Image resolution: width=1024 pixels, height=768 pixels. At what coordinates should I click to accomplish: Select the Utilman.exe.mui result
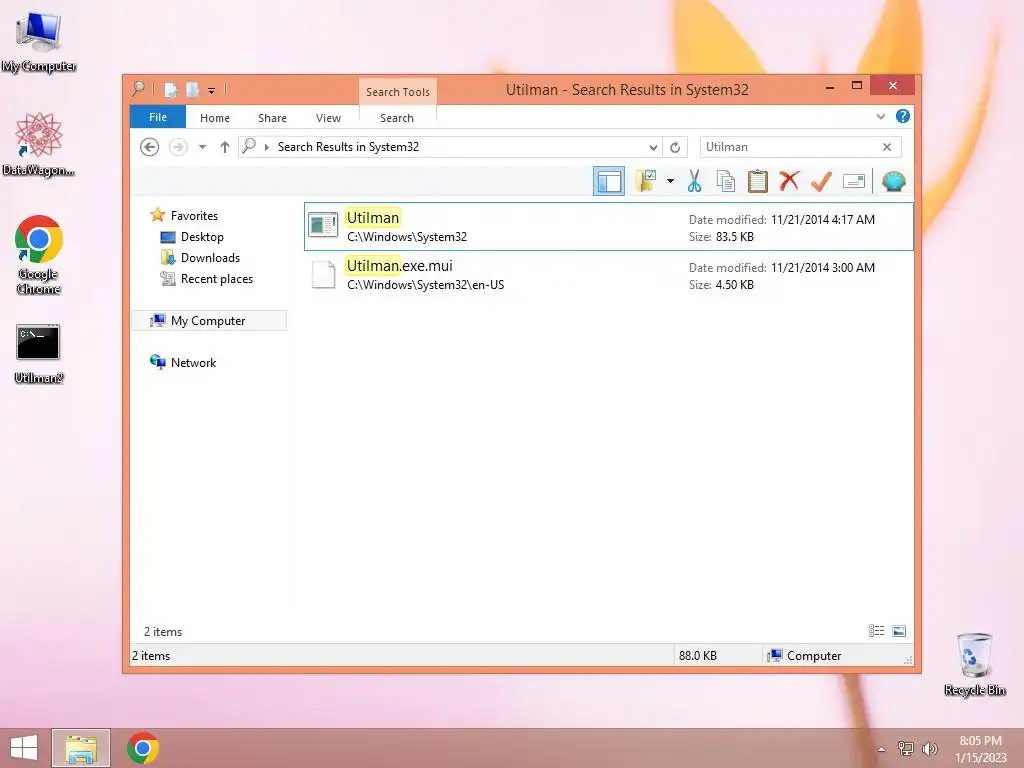[x=609, y=274]
